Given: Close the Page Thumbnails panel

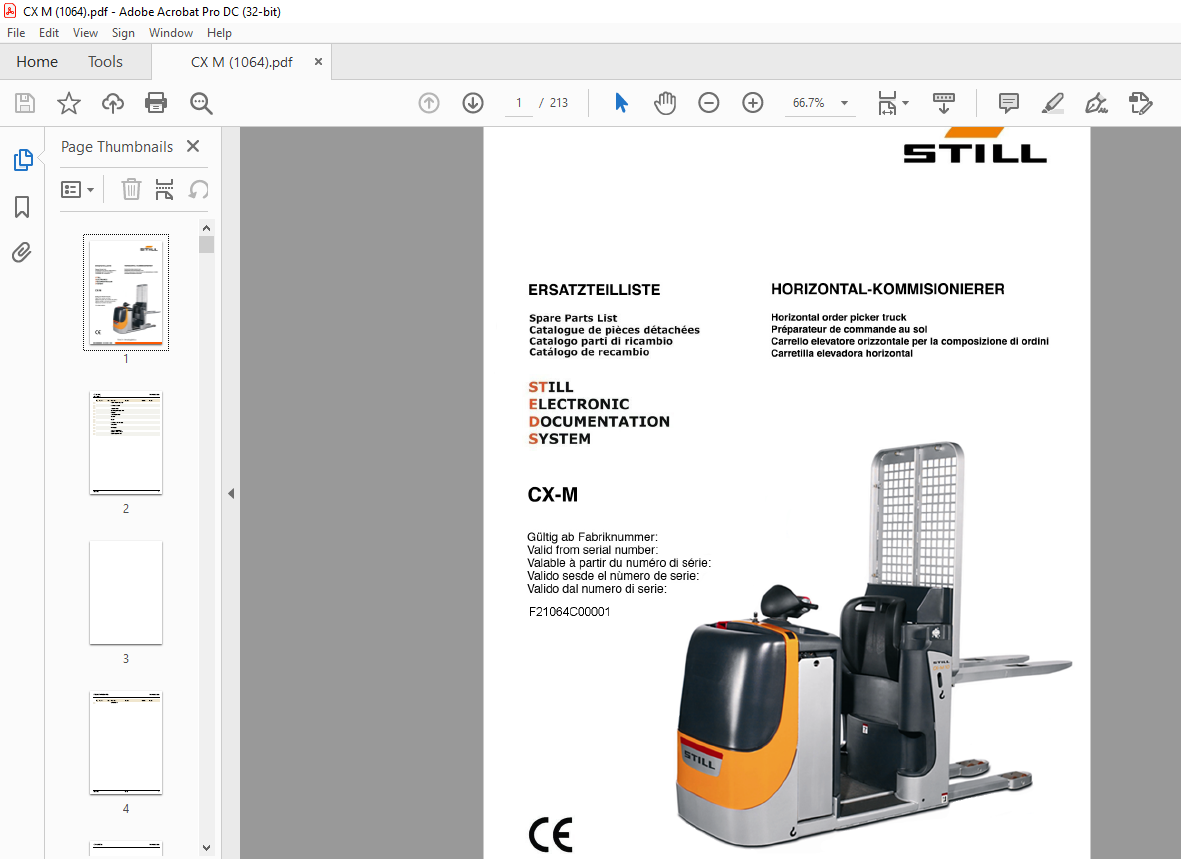Looking at the screenshot, I should click(193, 146).
